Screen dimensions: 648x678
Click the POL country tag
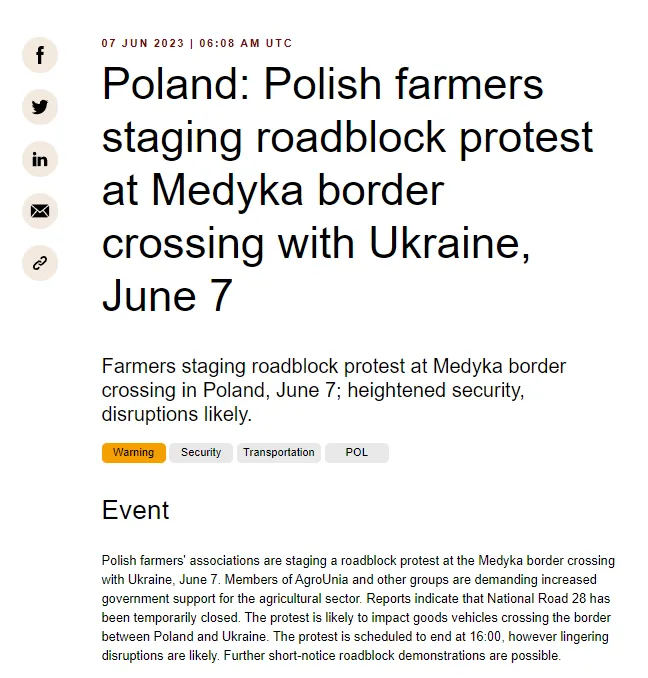click(357, 453)
